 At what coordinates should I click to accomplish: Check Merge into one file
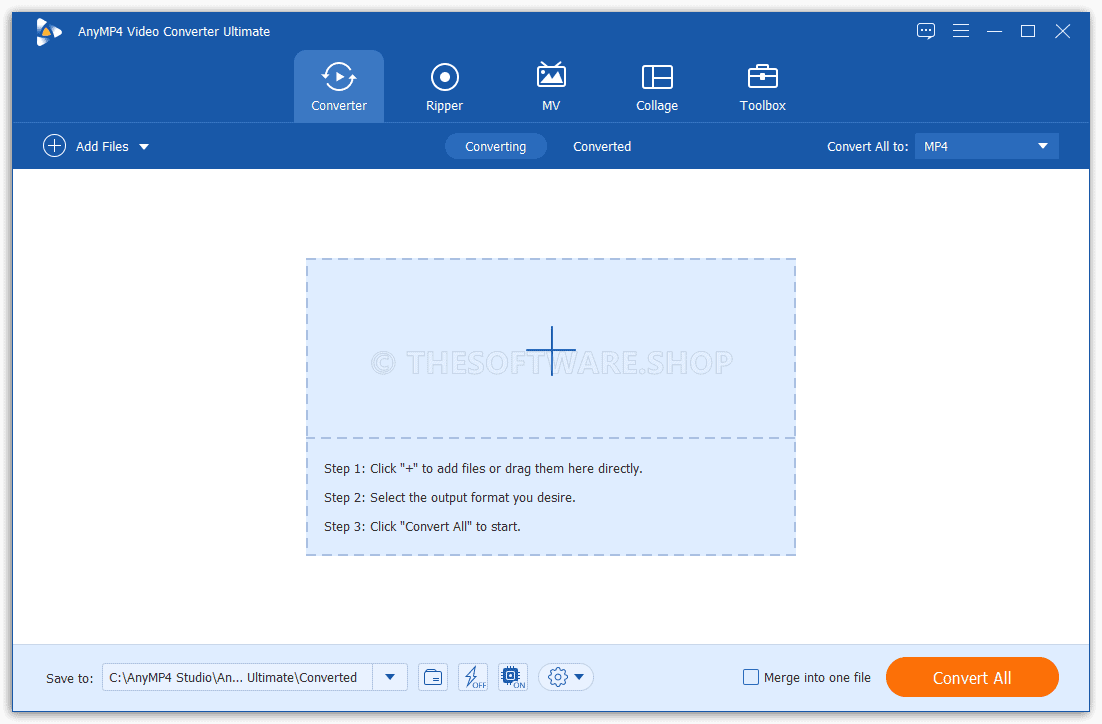751,678
